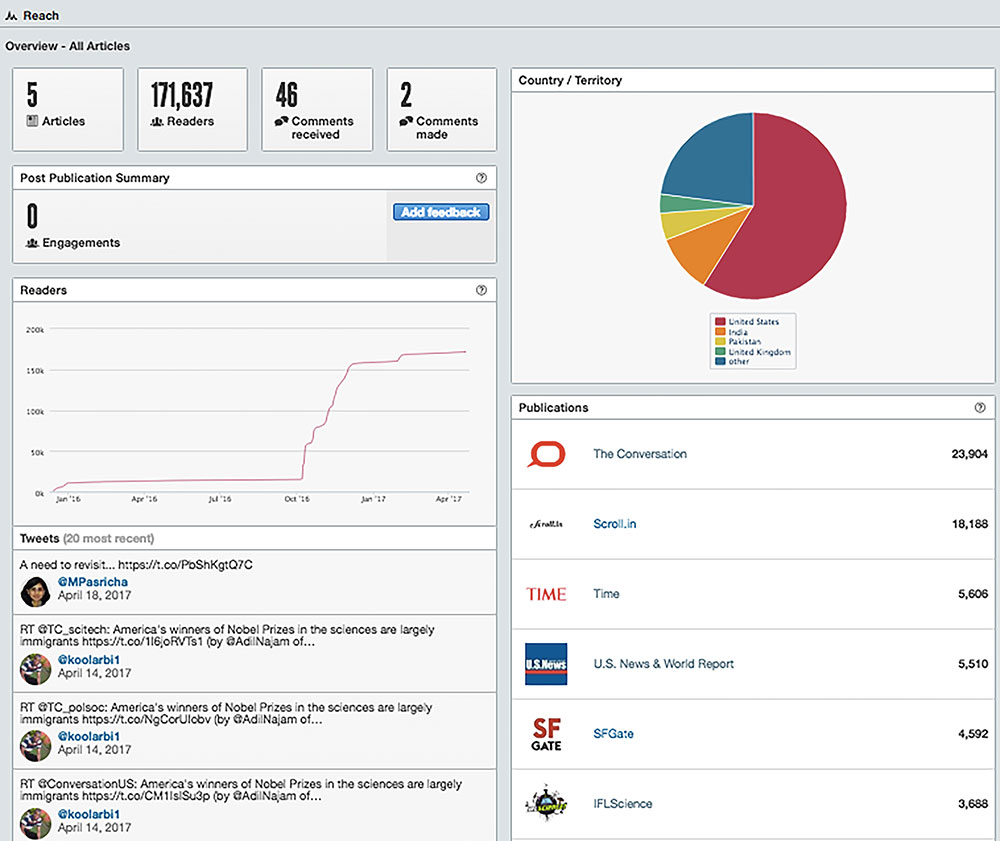Viewport: 1000px width, 841px height.
Task: Click the TIME magazine logo
Action: [x=546, y=594]
